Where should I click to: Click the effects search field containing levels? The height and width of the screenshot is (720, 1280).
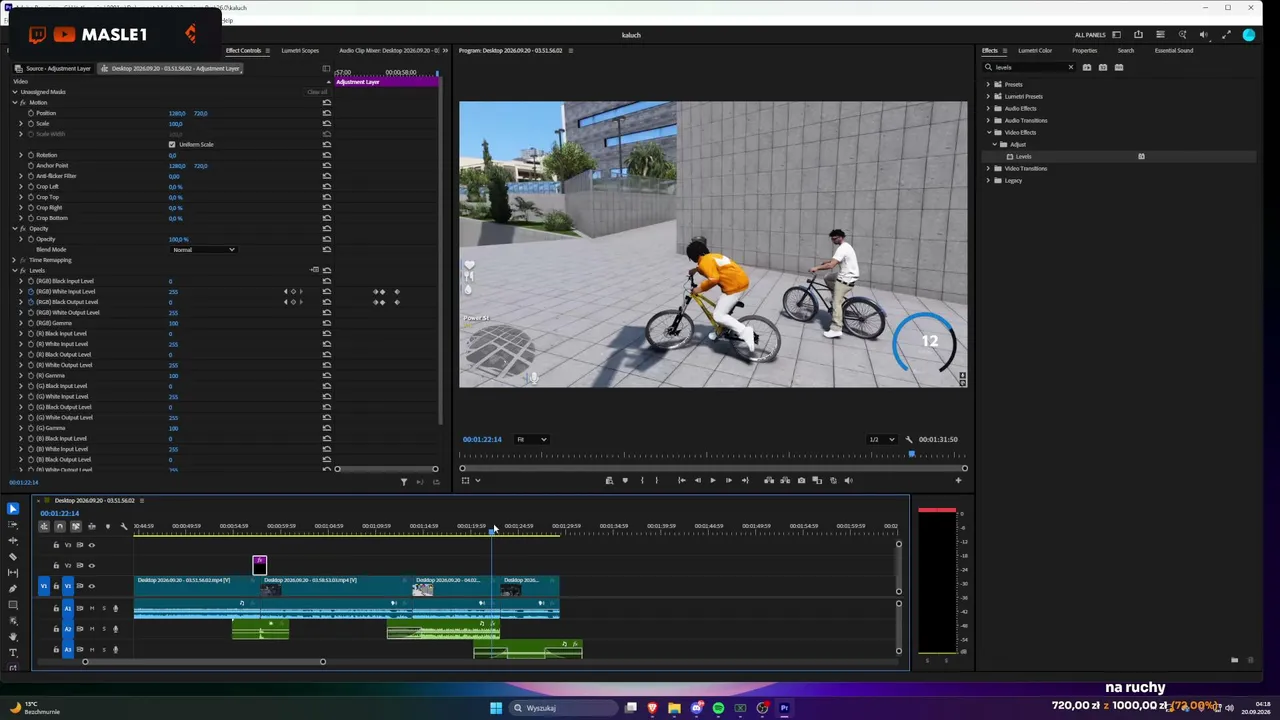[1029, 67]
